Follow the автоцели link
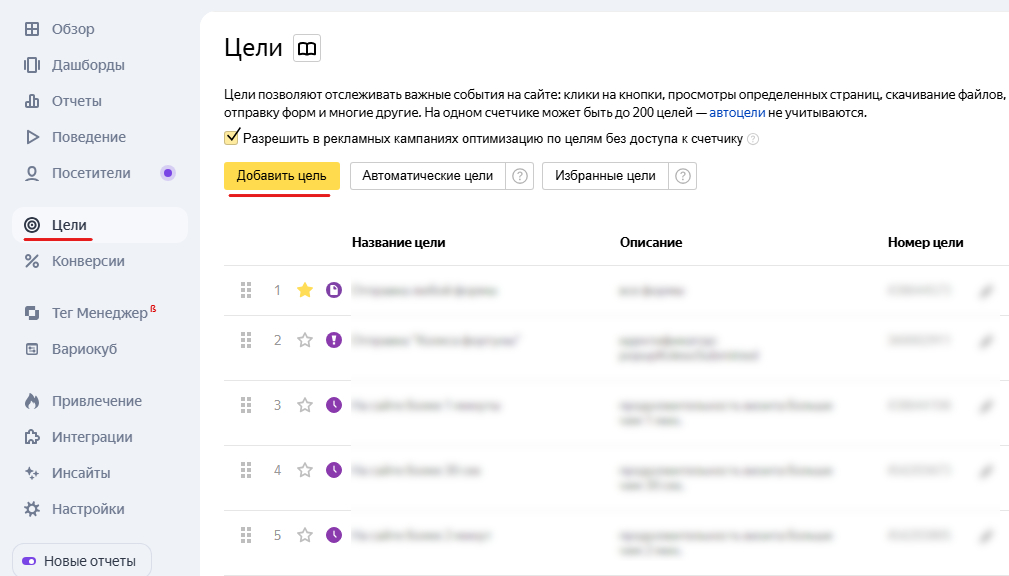The image size is (1009, 576). coord(735,113)
